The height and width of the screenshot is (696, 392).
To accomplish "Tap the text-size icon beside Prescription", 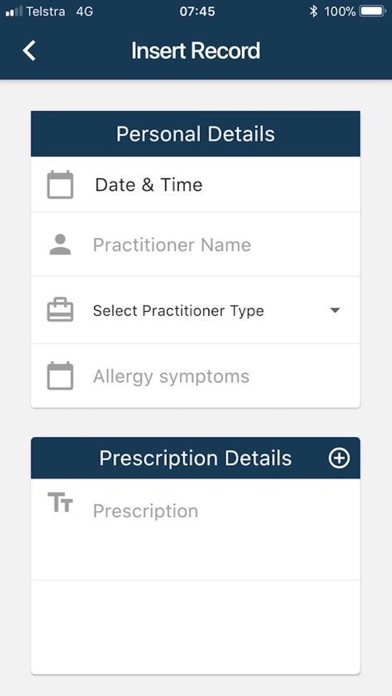I will click(x=60, y=502).
